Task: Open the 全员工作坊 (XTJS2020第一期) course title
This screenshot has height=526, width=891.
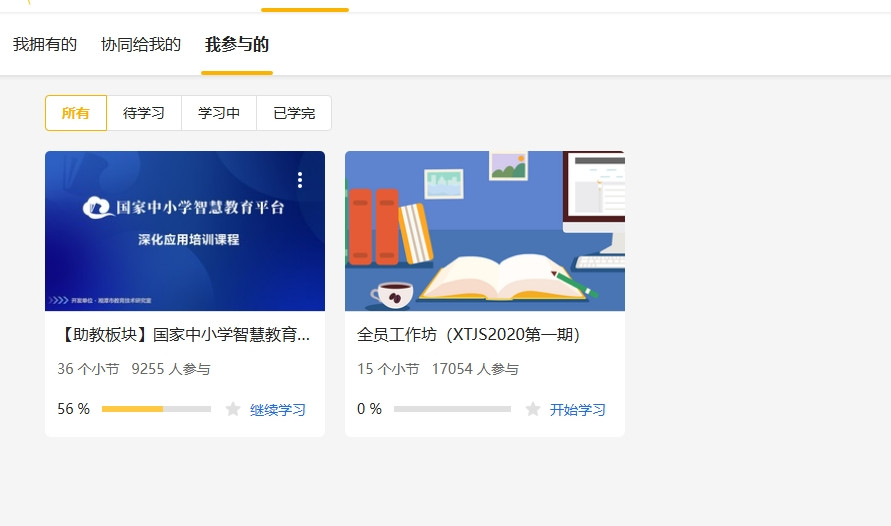Action: [469, 335]
